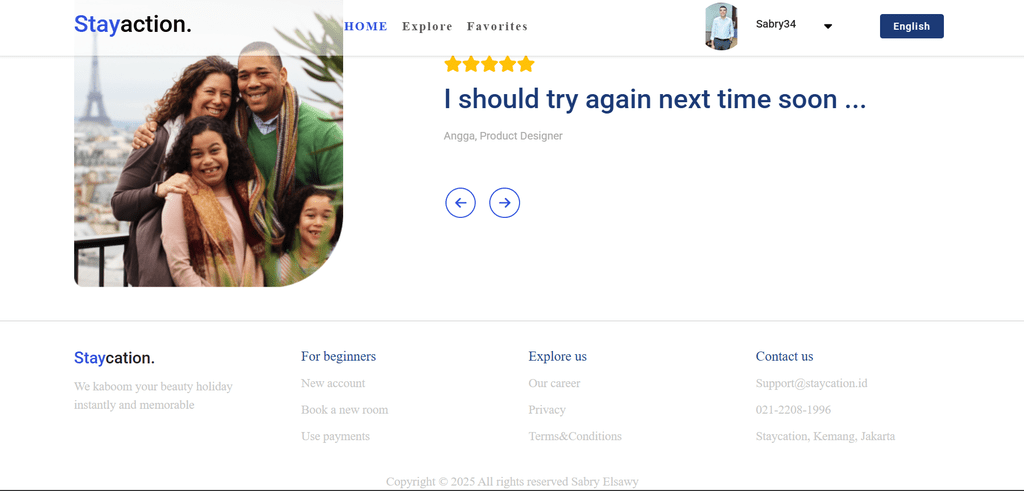Click the Staycation, Kemang, Jakarta address
Screen dimensions: 1024x491
(x=825, y=436)
